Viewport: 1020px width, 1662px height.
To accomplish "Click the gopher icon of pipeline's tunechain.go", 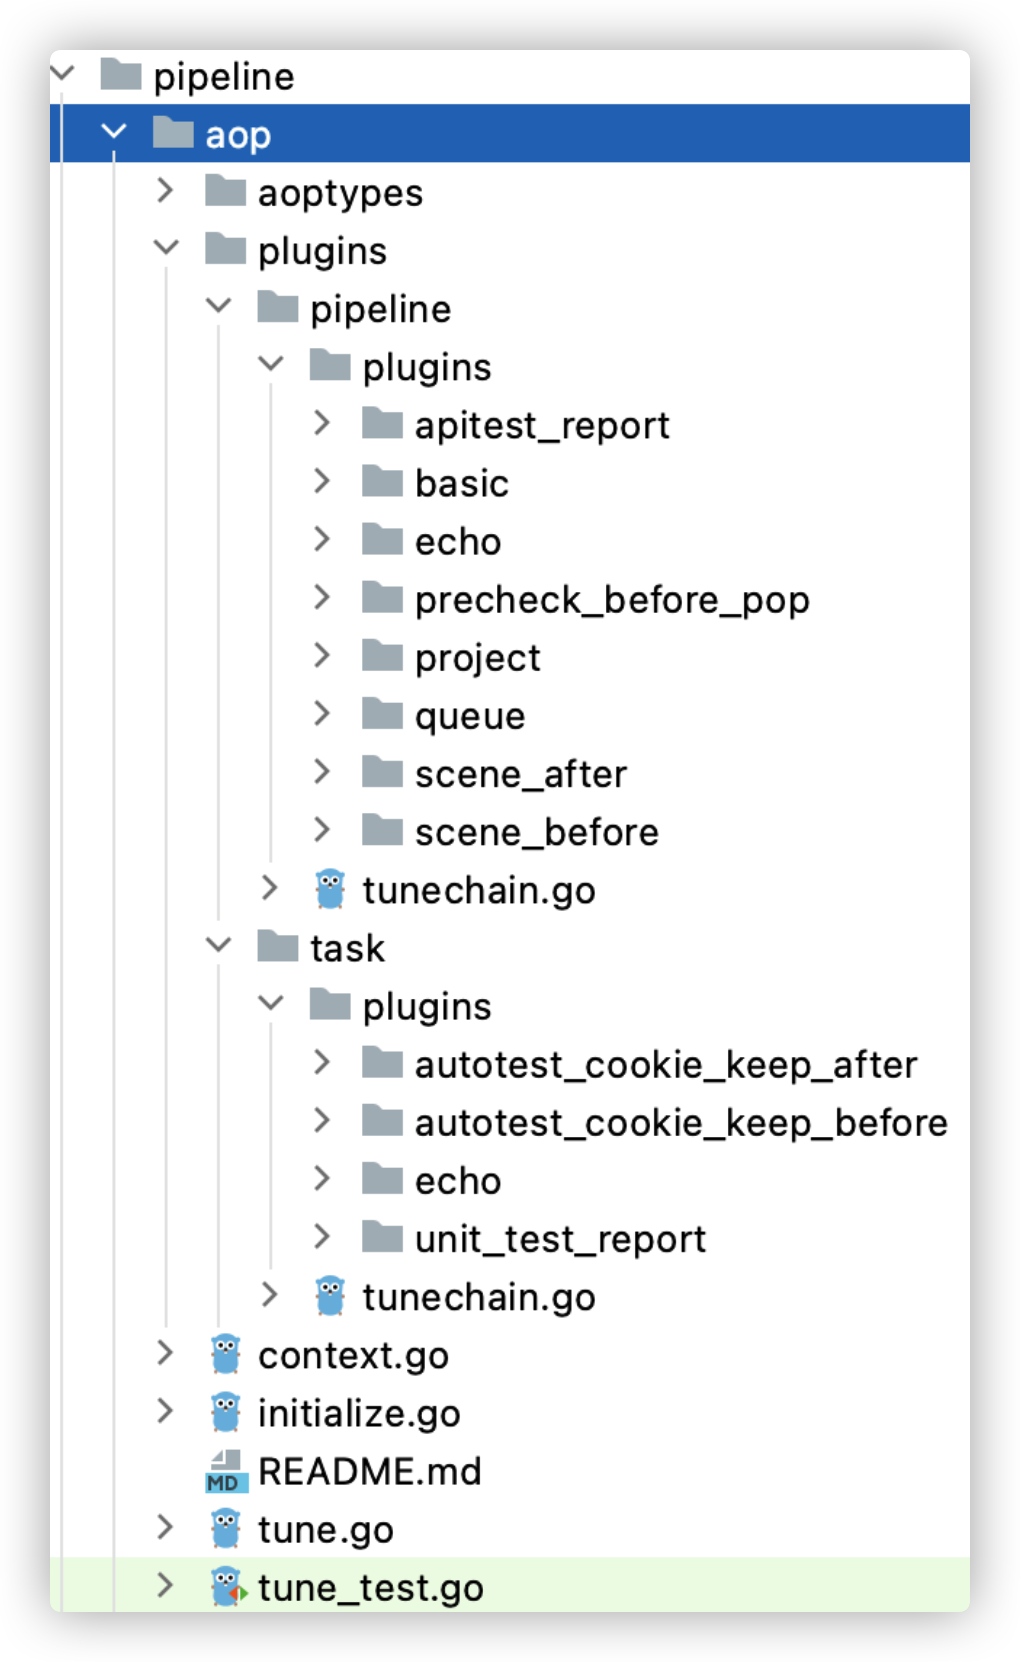I will pos(330,889).
